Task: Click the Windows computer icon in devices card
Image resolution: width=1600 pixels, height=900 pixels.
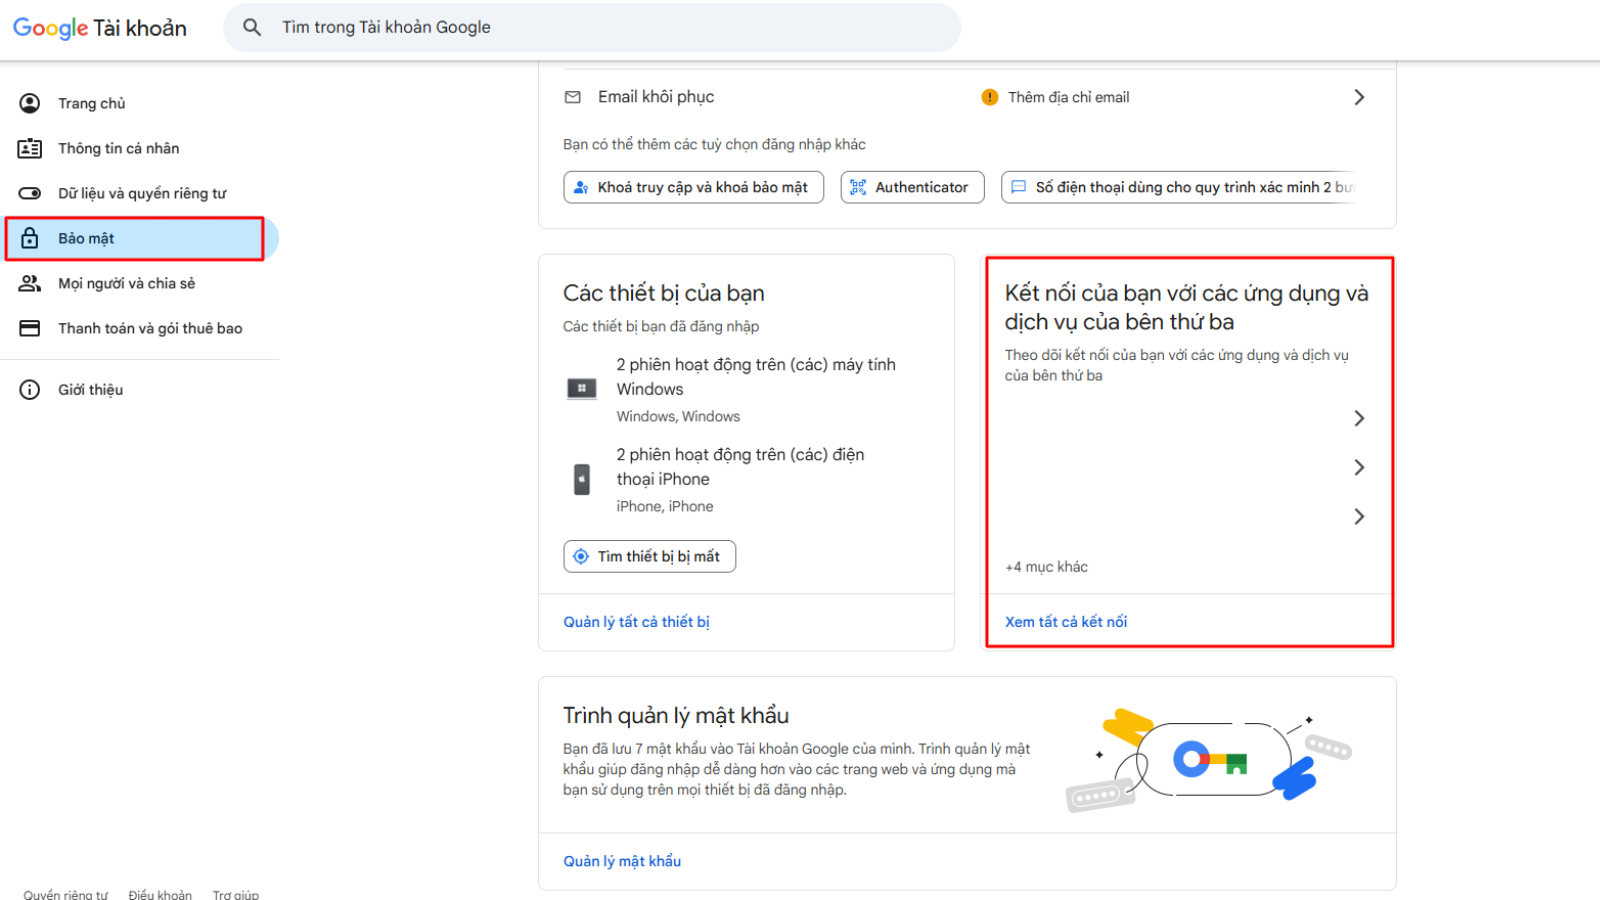Action: [x=581, y=388]
